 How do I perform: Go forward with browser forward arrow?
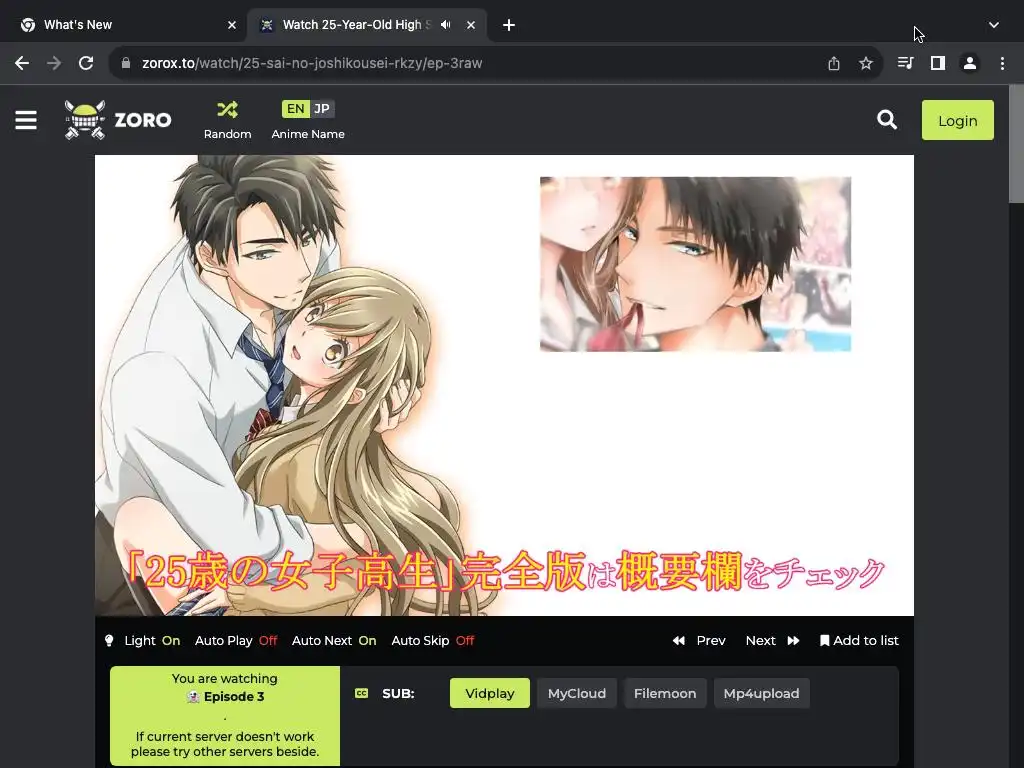point(54,63)
